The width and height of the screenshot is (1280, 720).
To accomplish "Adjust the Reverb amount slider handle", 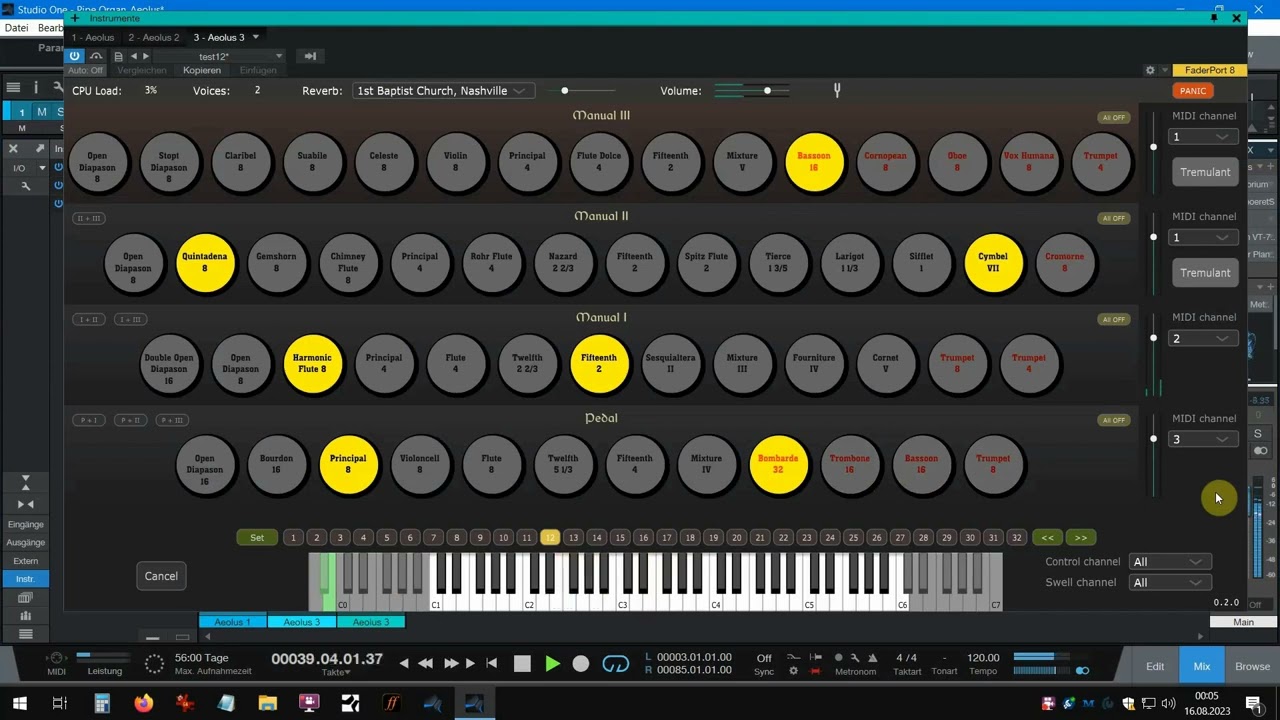I will coord(564,91).
